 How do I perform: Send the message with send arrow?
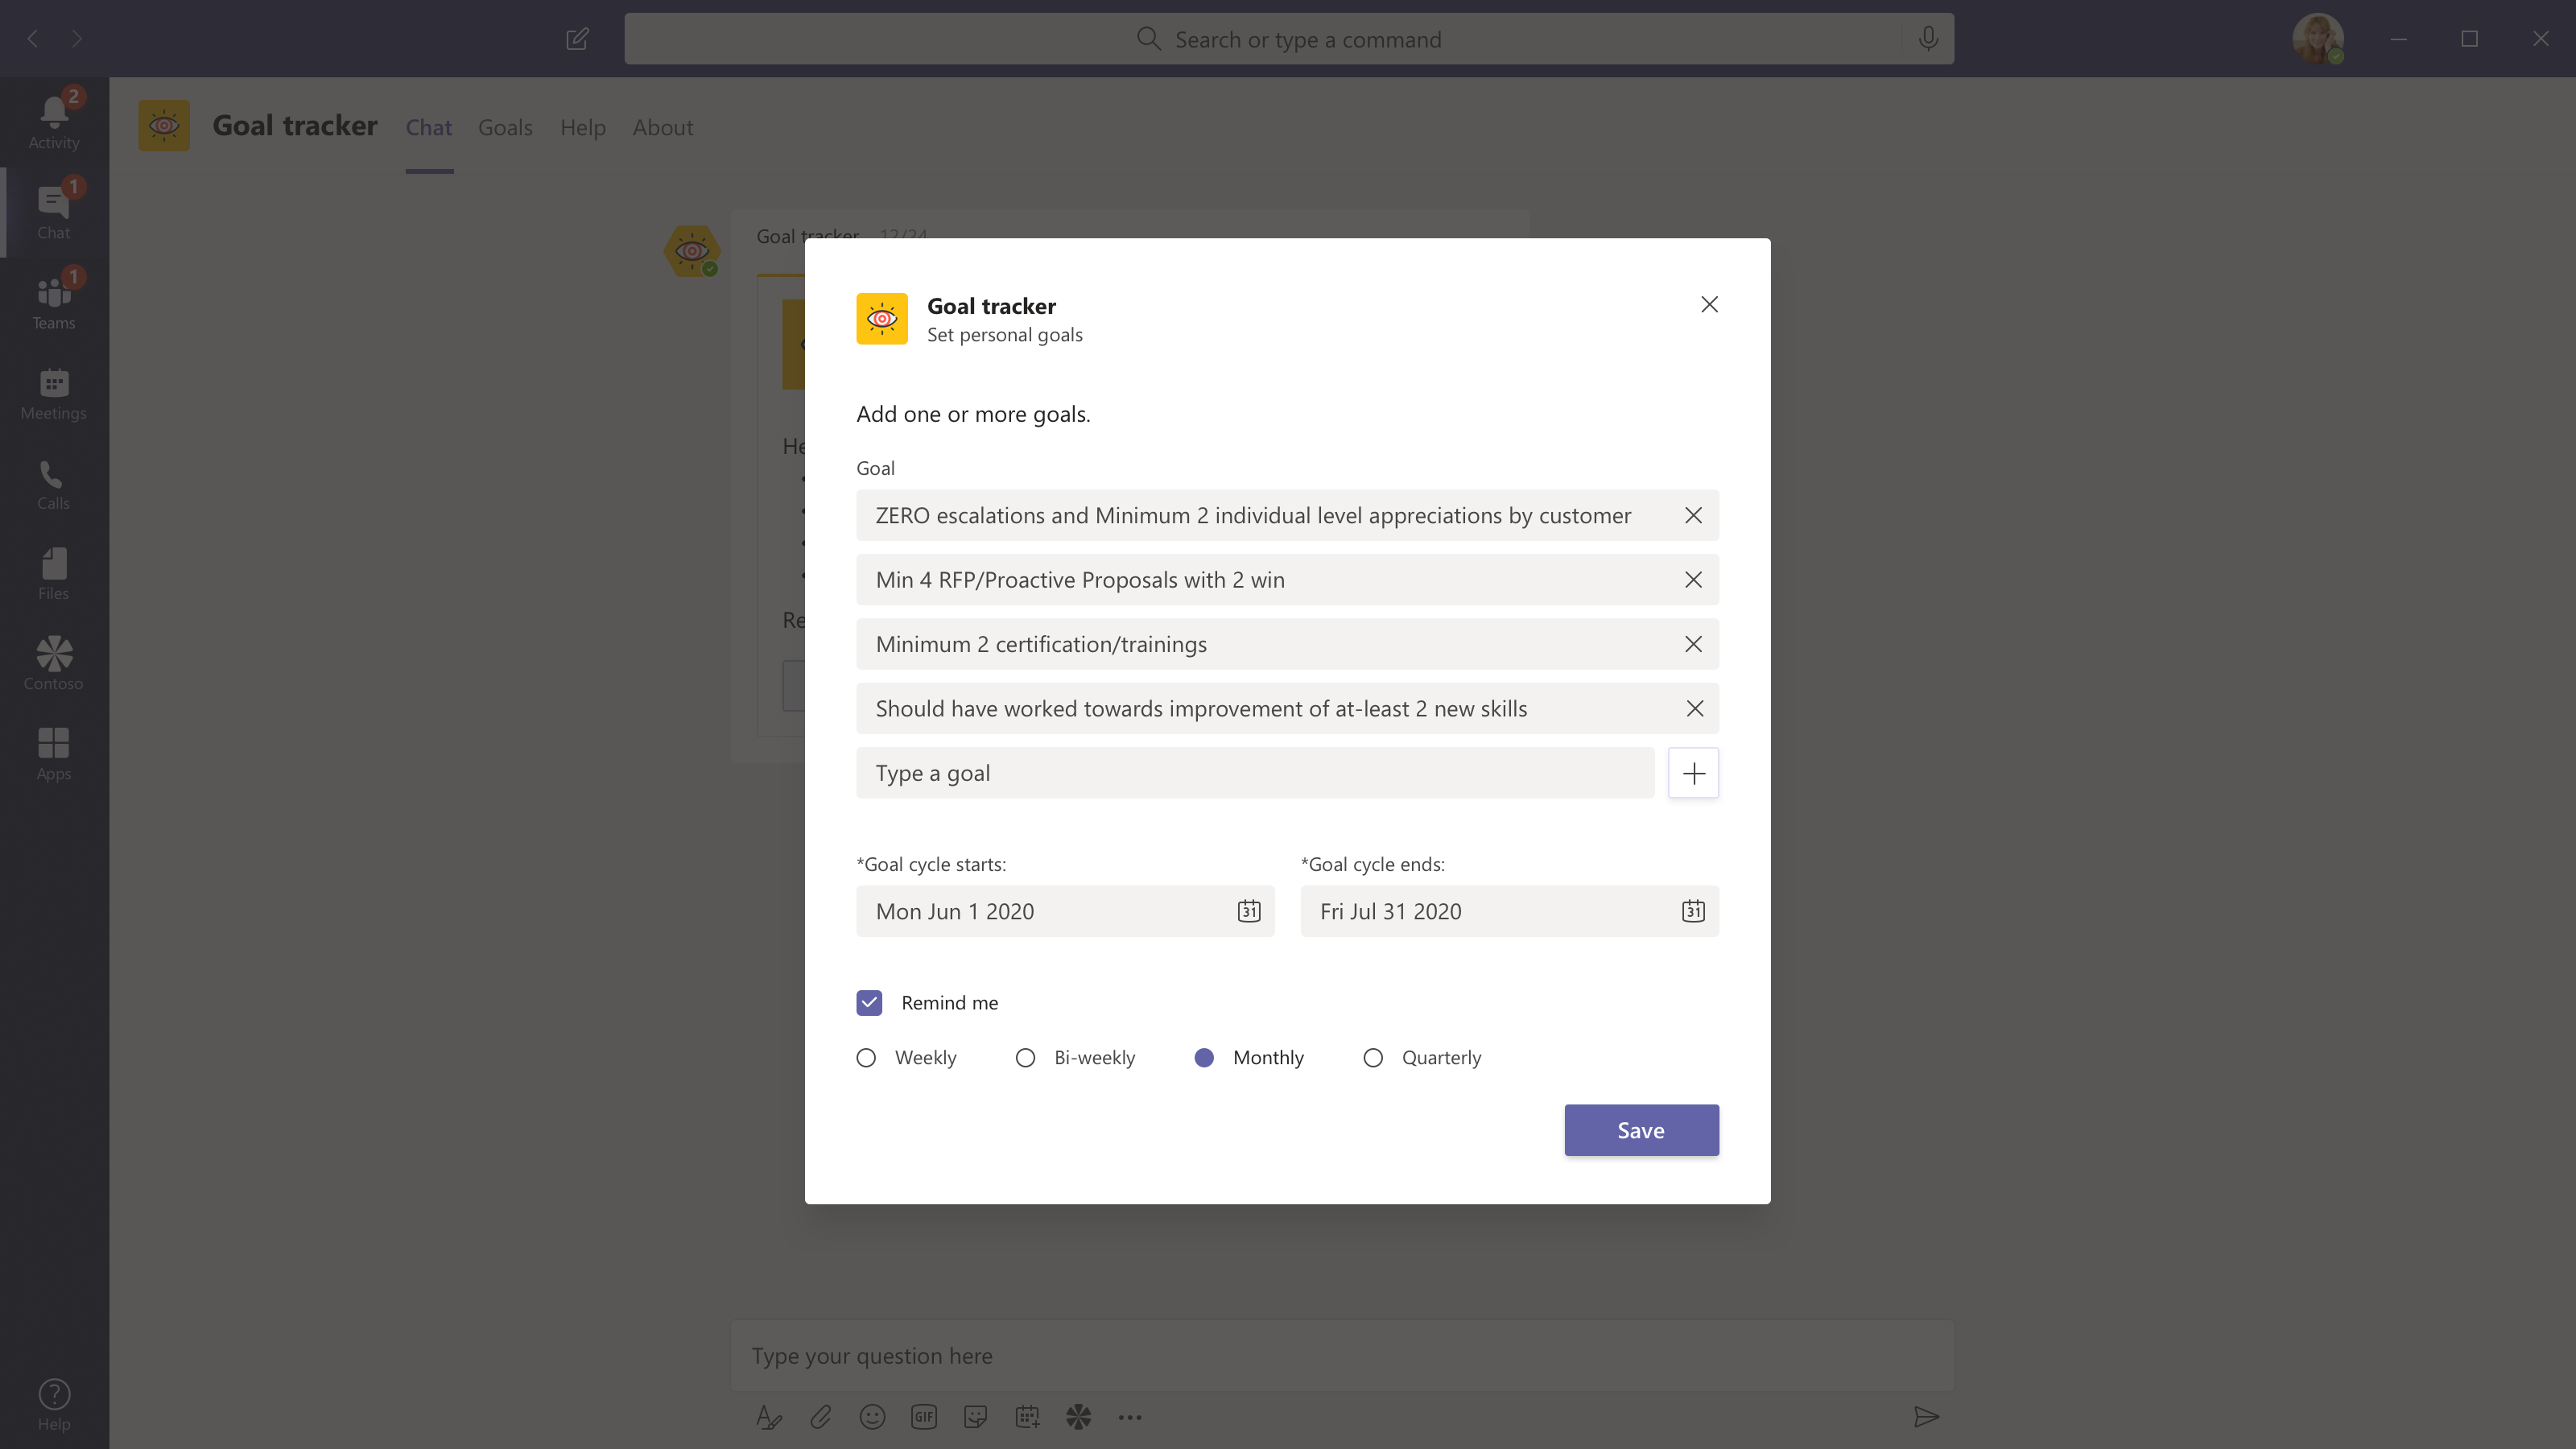[1926, 1417]
